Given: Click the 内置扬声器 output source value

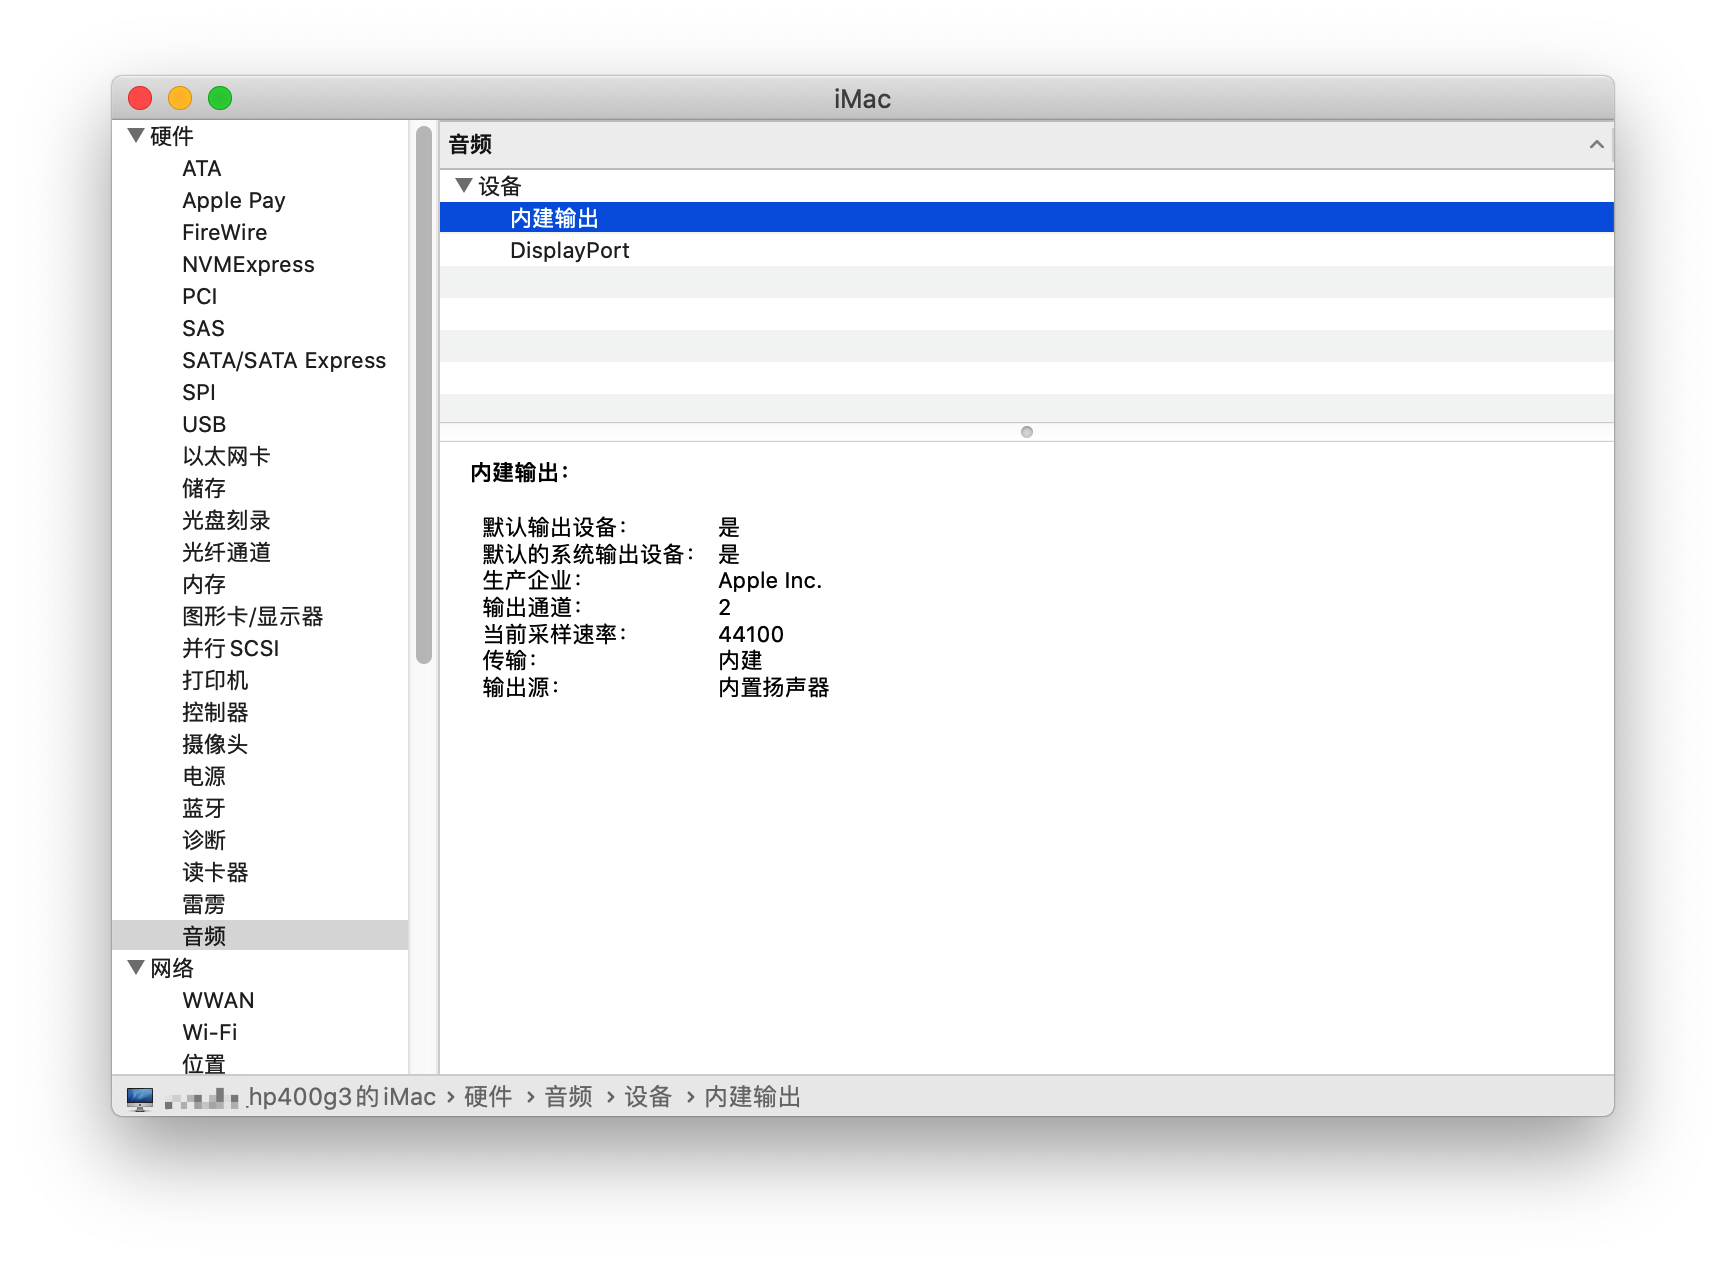Looking at the screenshot, I should pos(774,687).
